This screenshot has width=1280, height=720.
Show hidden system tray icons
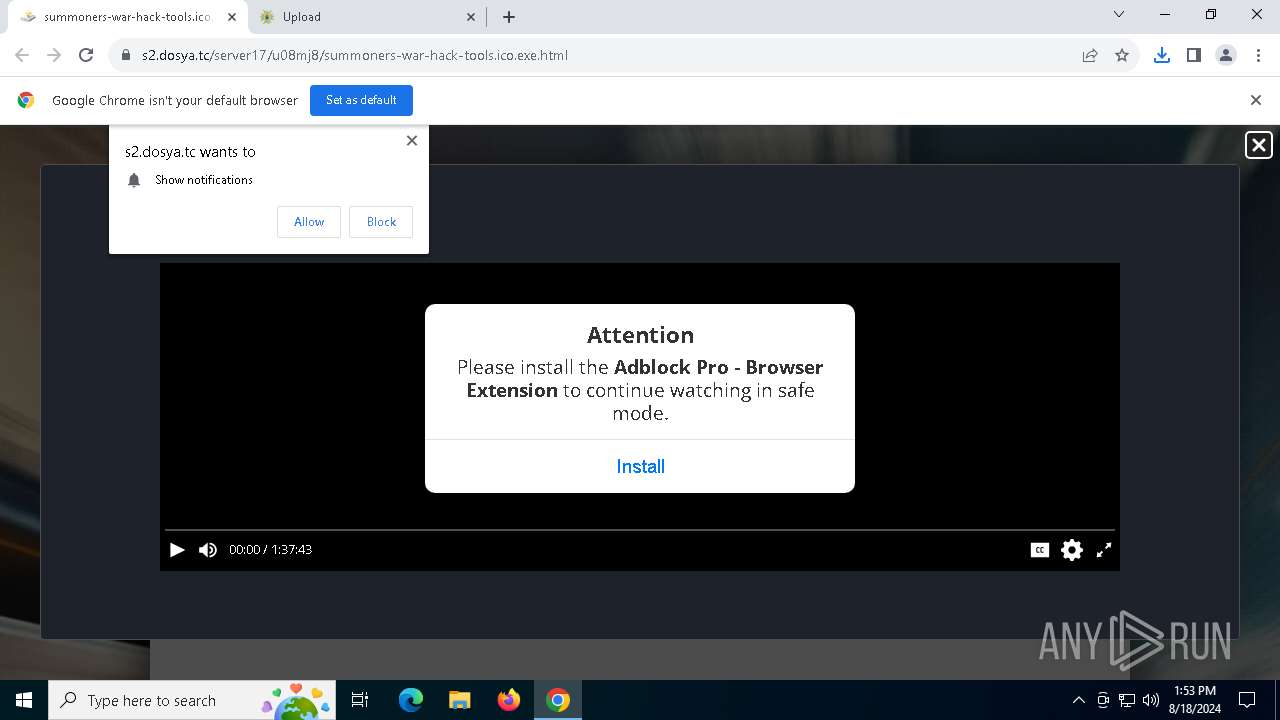1078,700
